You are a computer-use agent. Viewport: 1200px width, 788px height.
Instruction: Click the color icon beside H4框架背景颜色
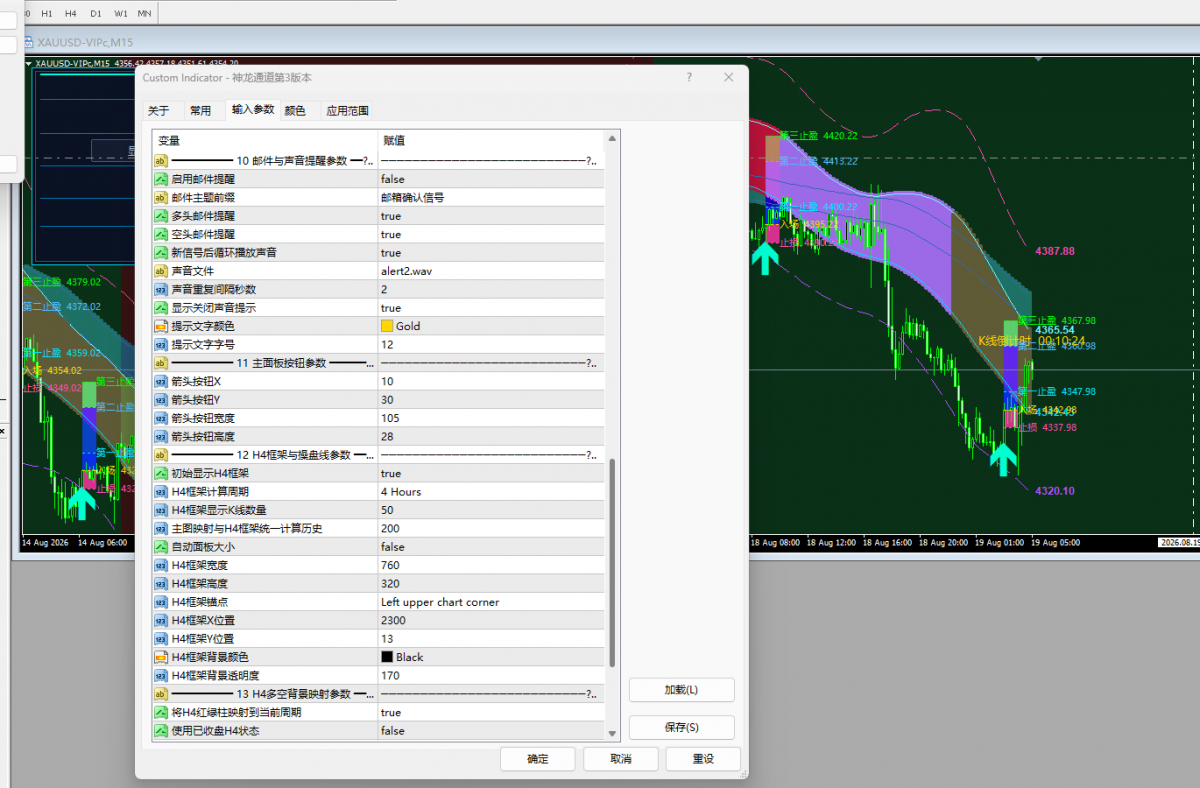161,657
